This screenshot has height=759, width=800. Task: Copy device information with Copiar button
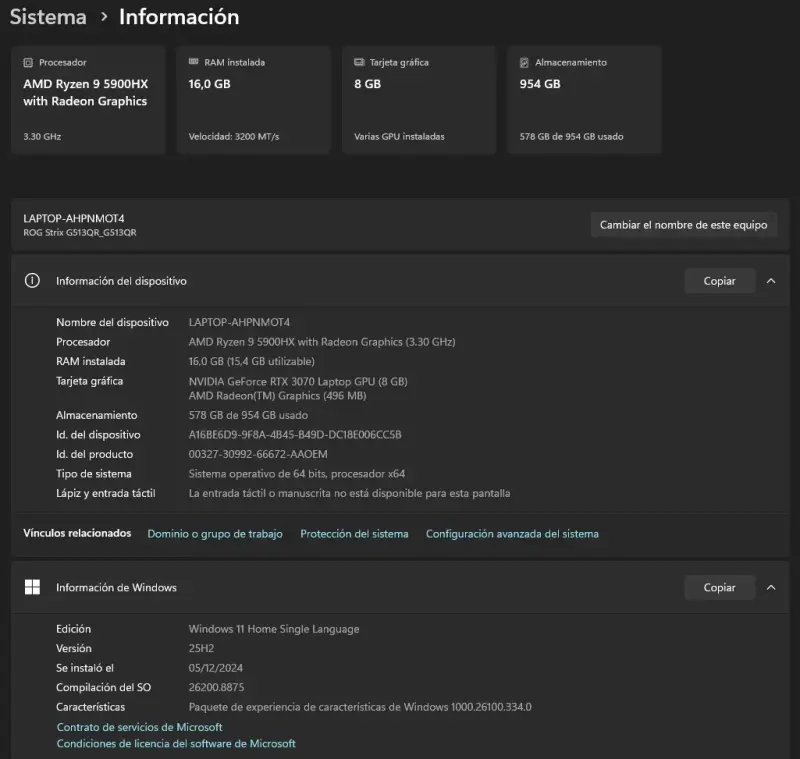[719, 281]
